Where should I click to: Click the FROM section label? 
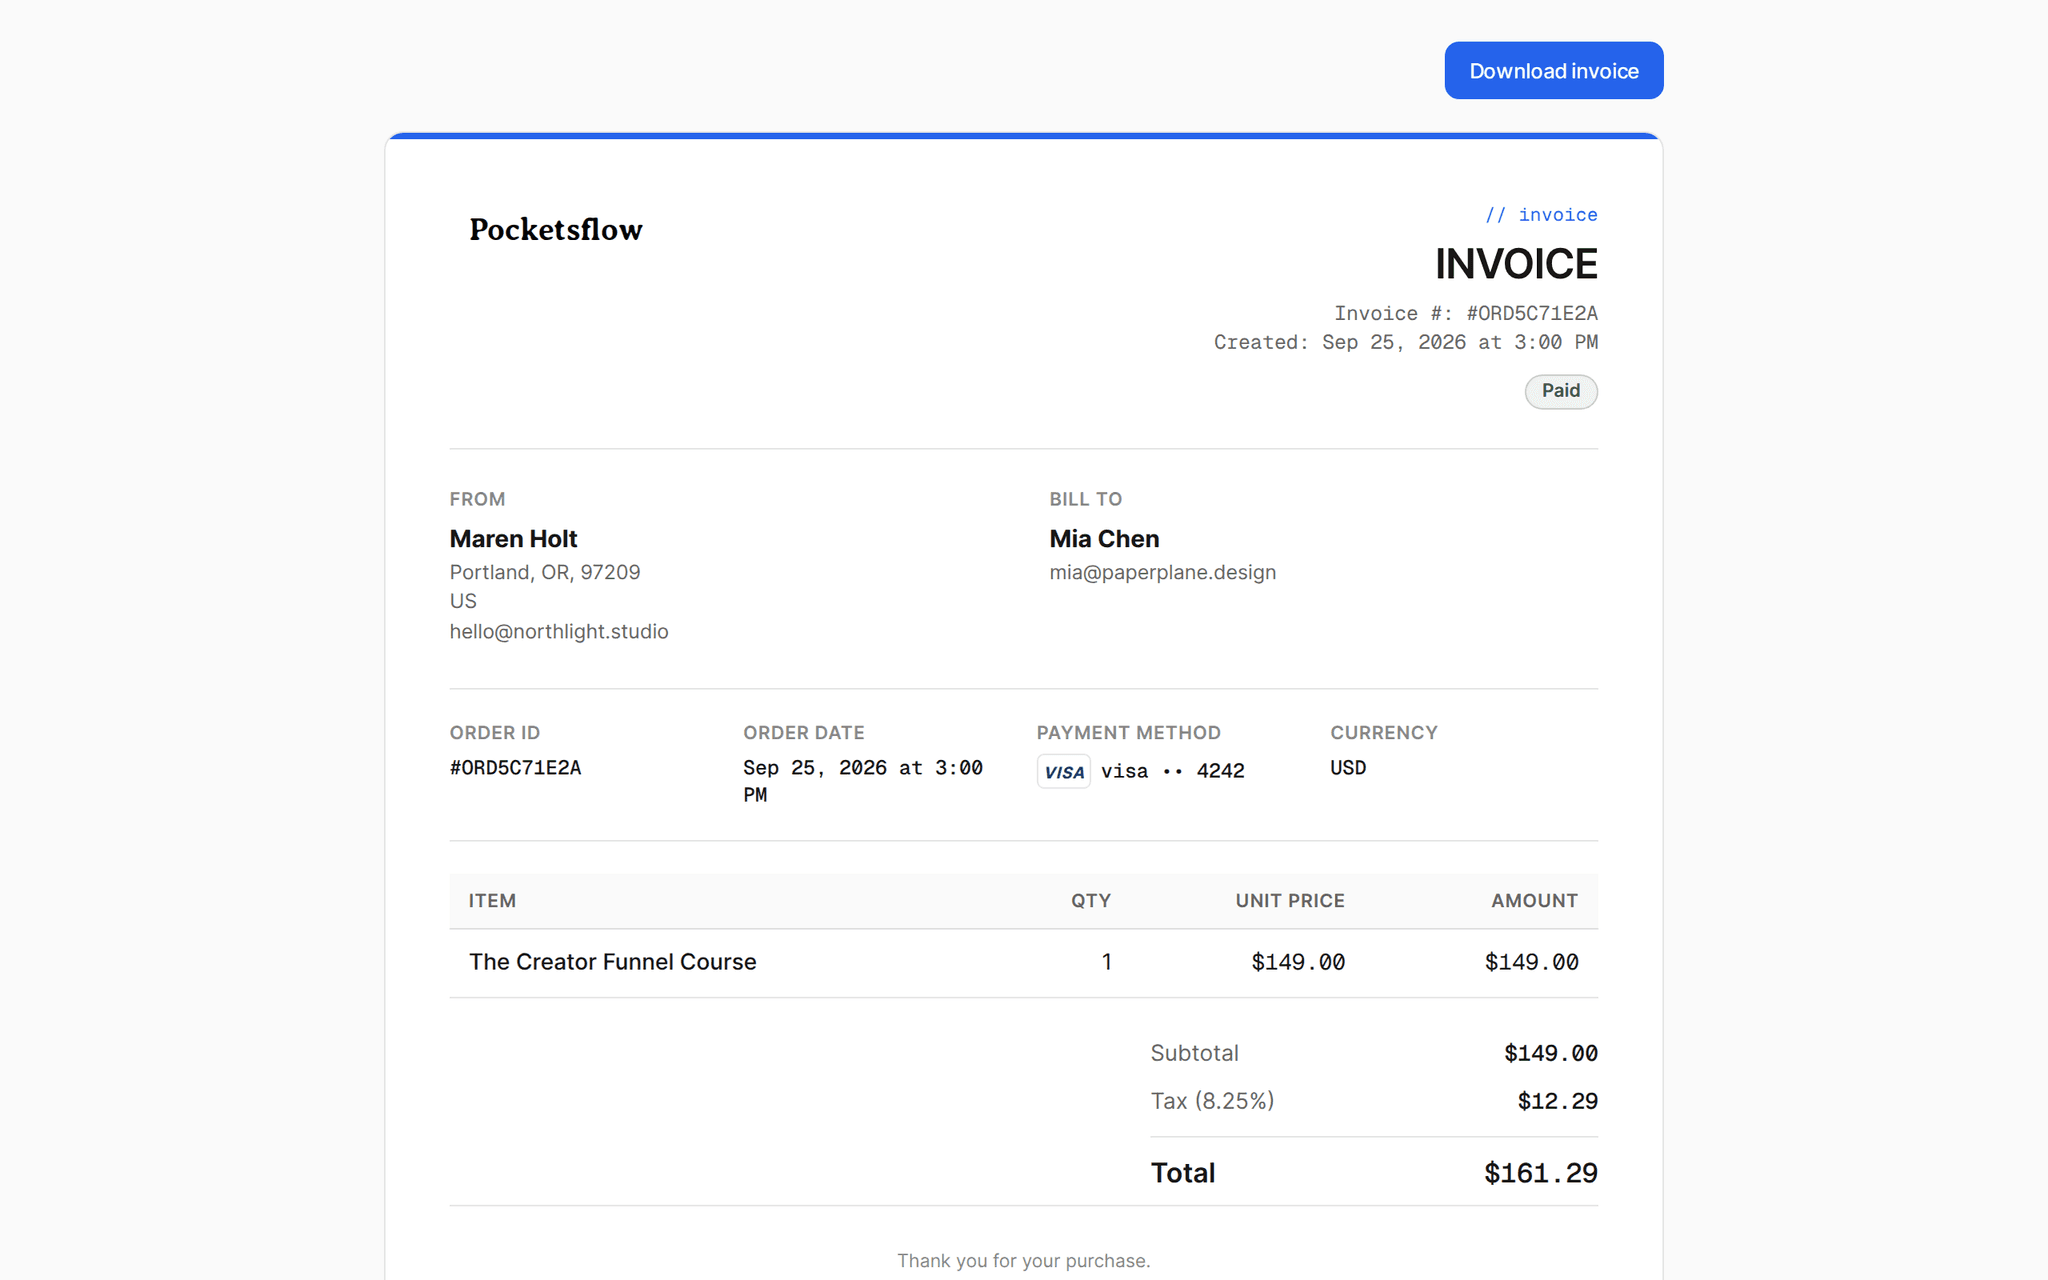pos(477,499)
